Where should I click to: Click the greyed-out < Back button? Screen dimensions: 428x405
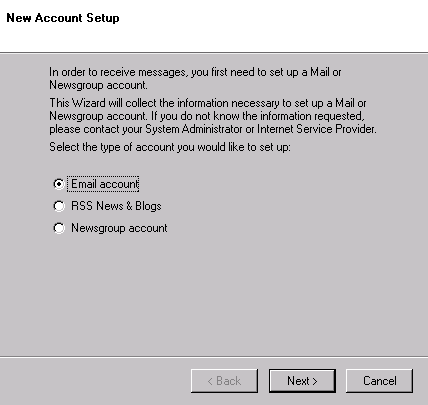pyautogui.click(x=224, y=381)
